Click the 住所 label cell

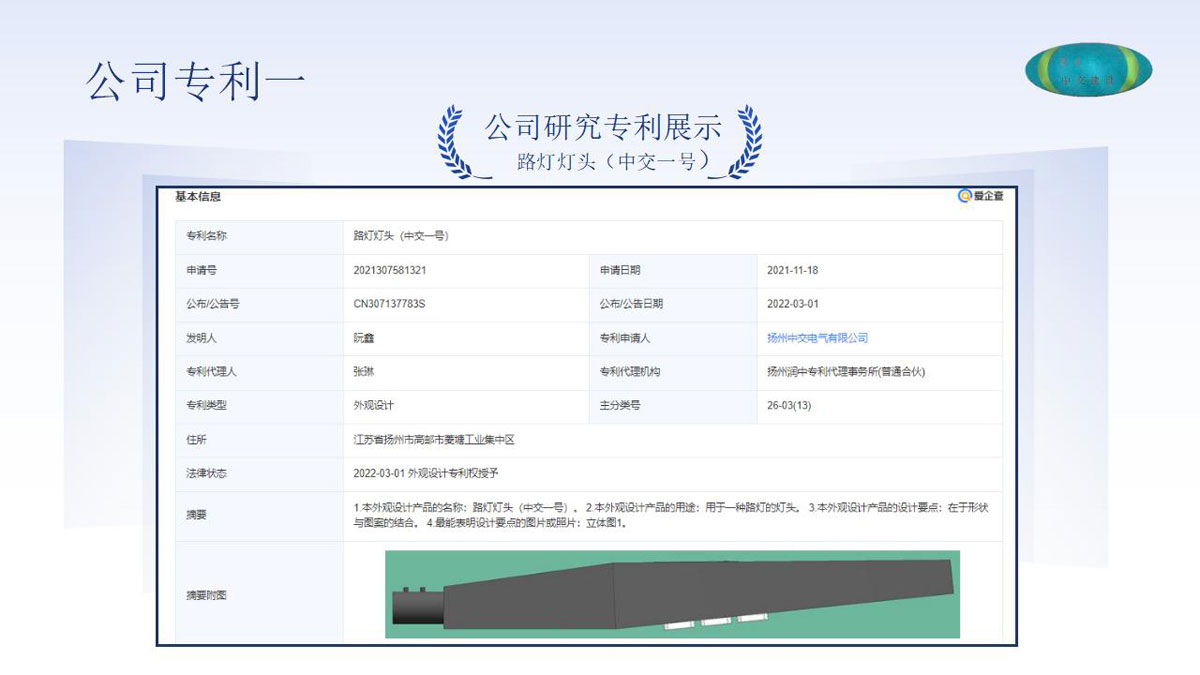point(260,440)
